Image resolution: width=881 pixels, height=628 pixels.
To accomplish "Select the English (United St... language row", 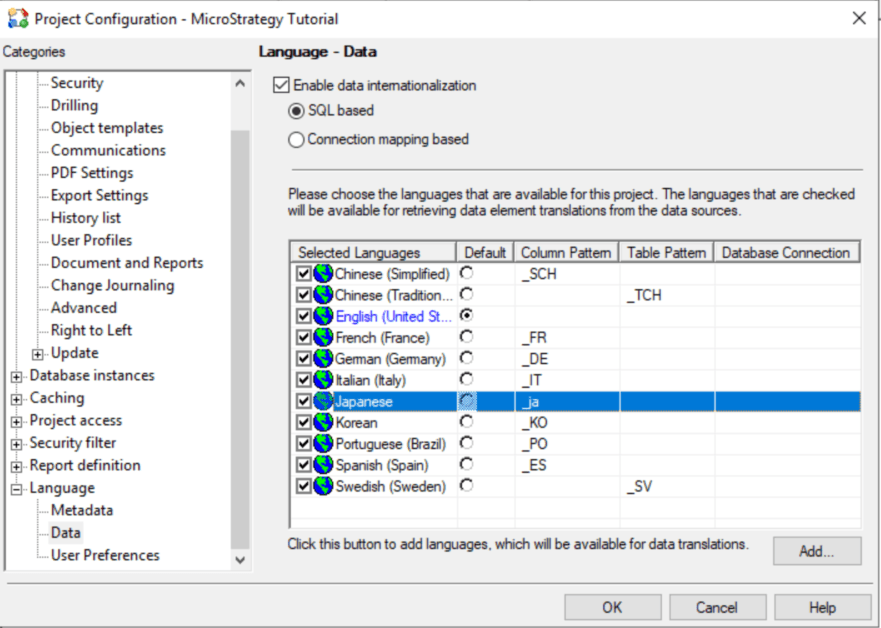I will 575,316.
